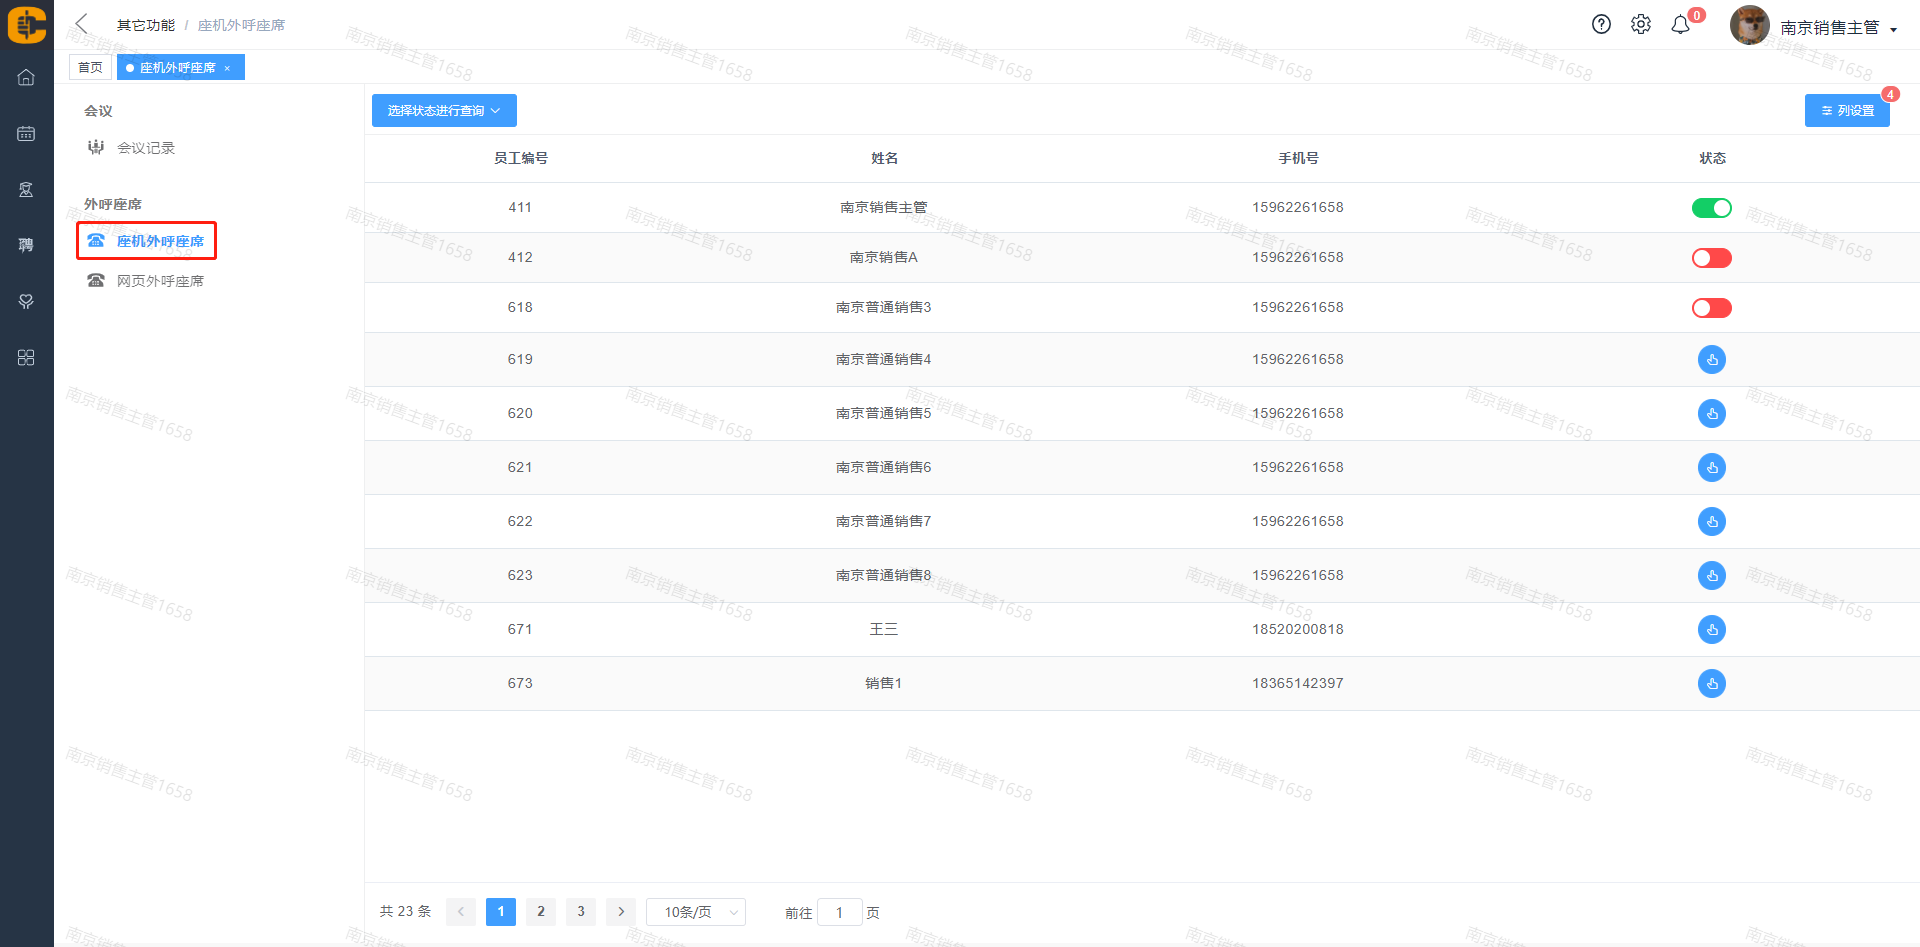Enable the status switch for 南京销售A
1920x947 pixels.
click(1711, 258)
